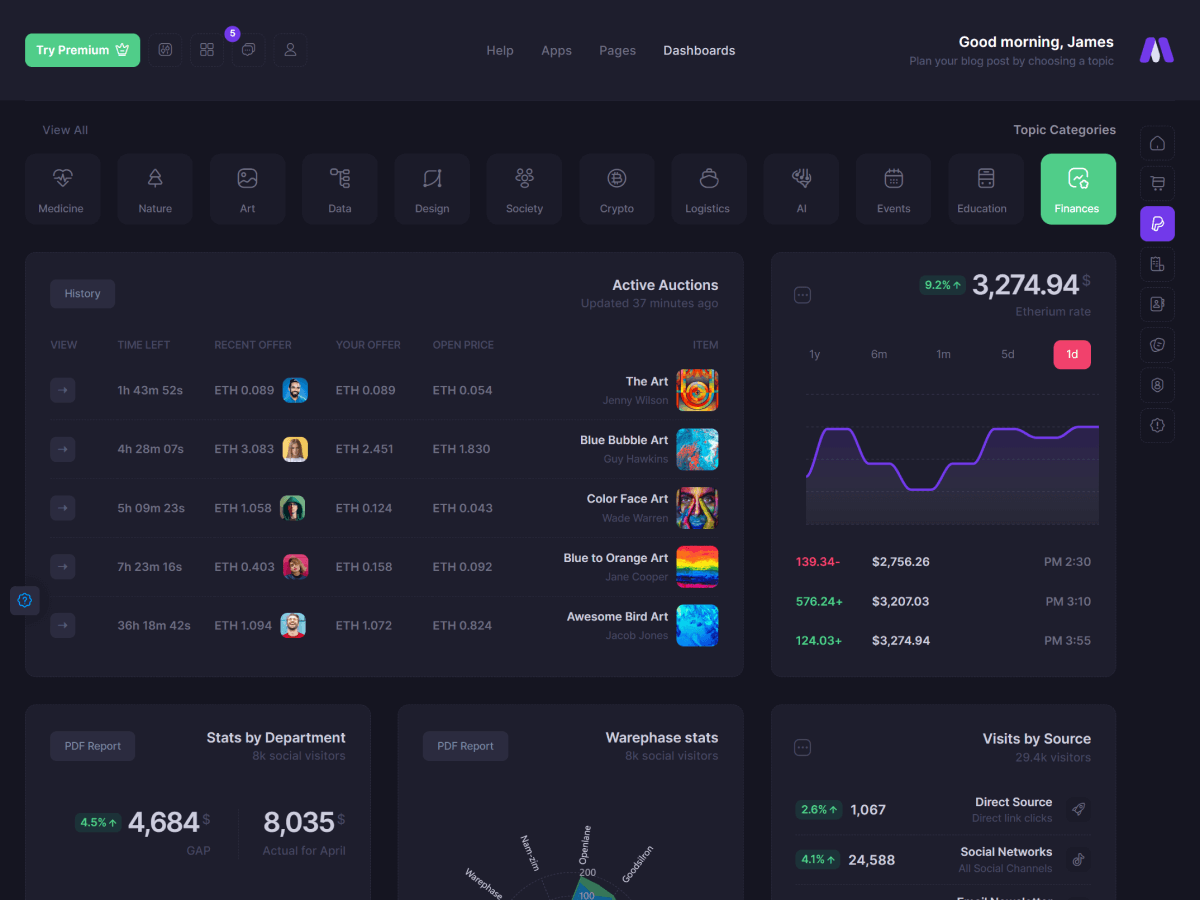Choose the Medicine topic category
This screenshot has height=900, width=1200.
62,189
